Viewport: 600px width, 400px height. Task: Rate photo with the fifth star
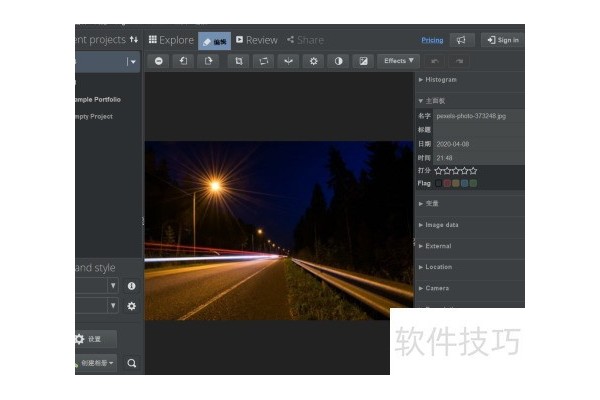click(x=473, y=171)
